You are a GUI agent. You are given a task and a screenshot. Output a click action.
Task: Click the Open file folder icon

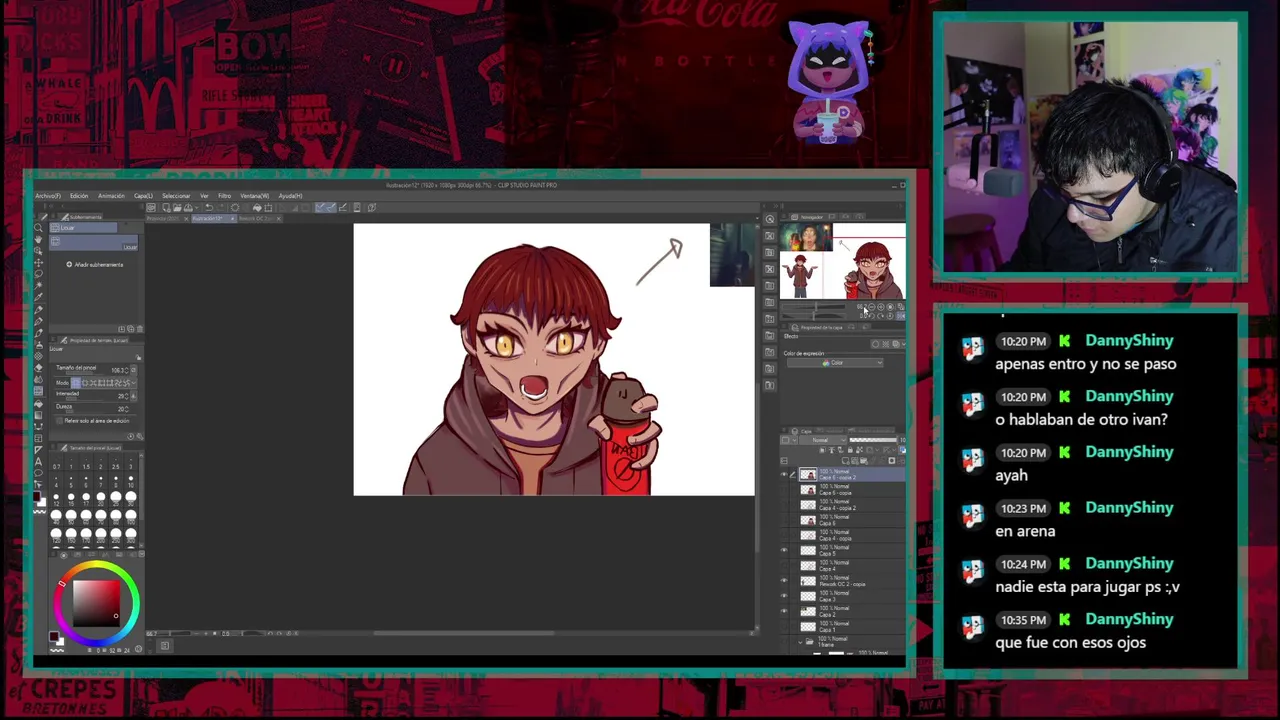(177, 207)
